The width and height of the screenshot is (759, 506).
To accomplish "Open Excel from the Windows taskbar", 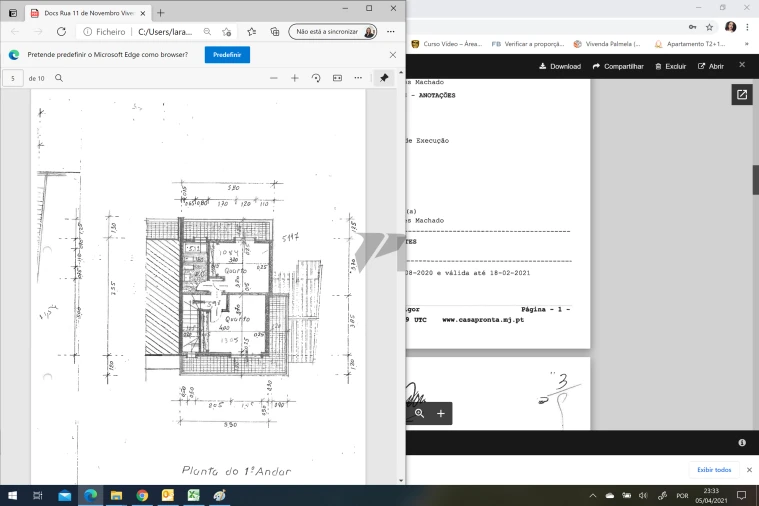I will point(193,495).
